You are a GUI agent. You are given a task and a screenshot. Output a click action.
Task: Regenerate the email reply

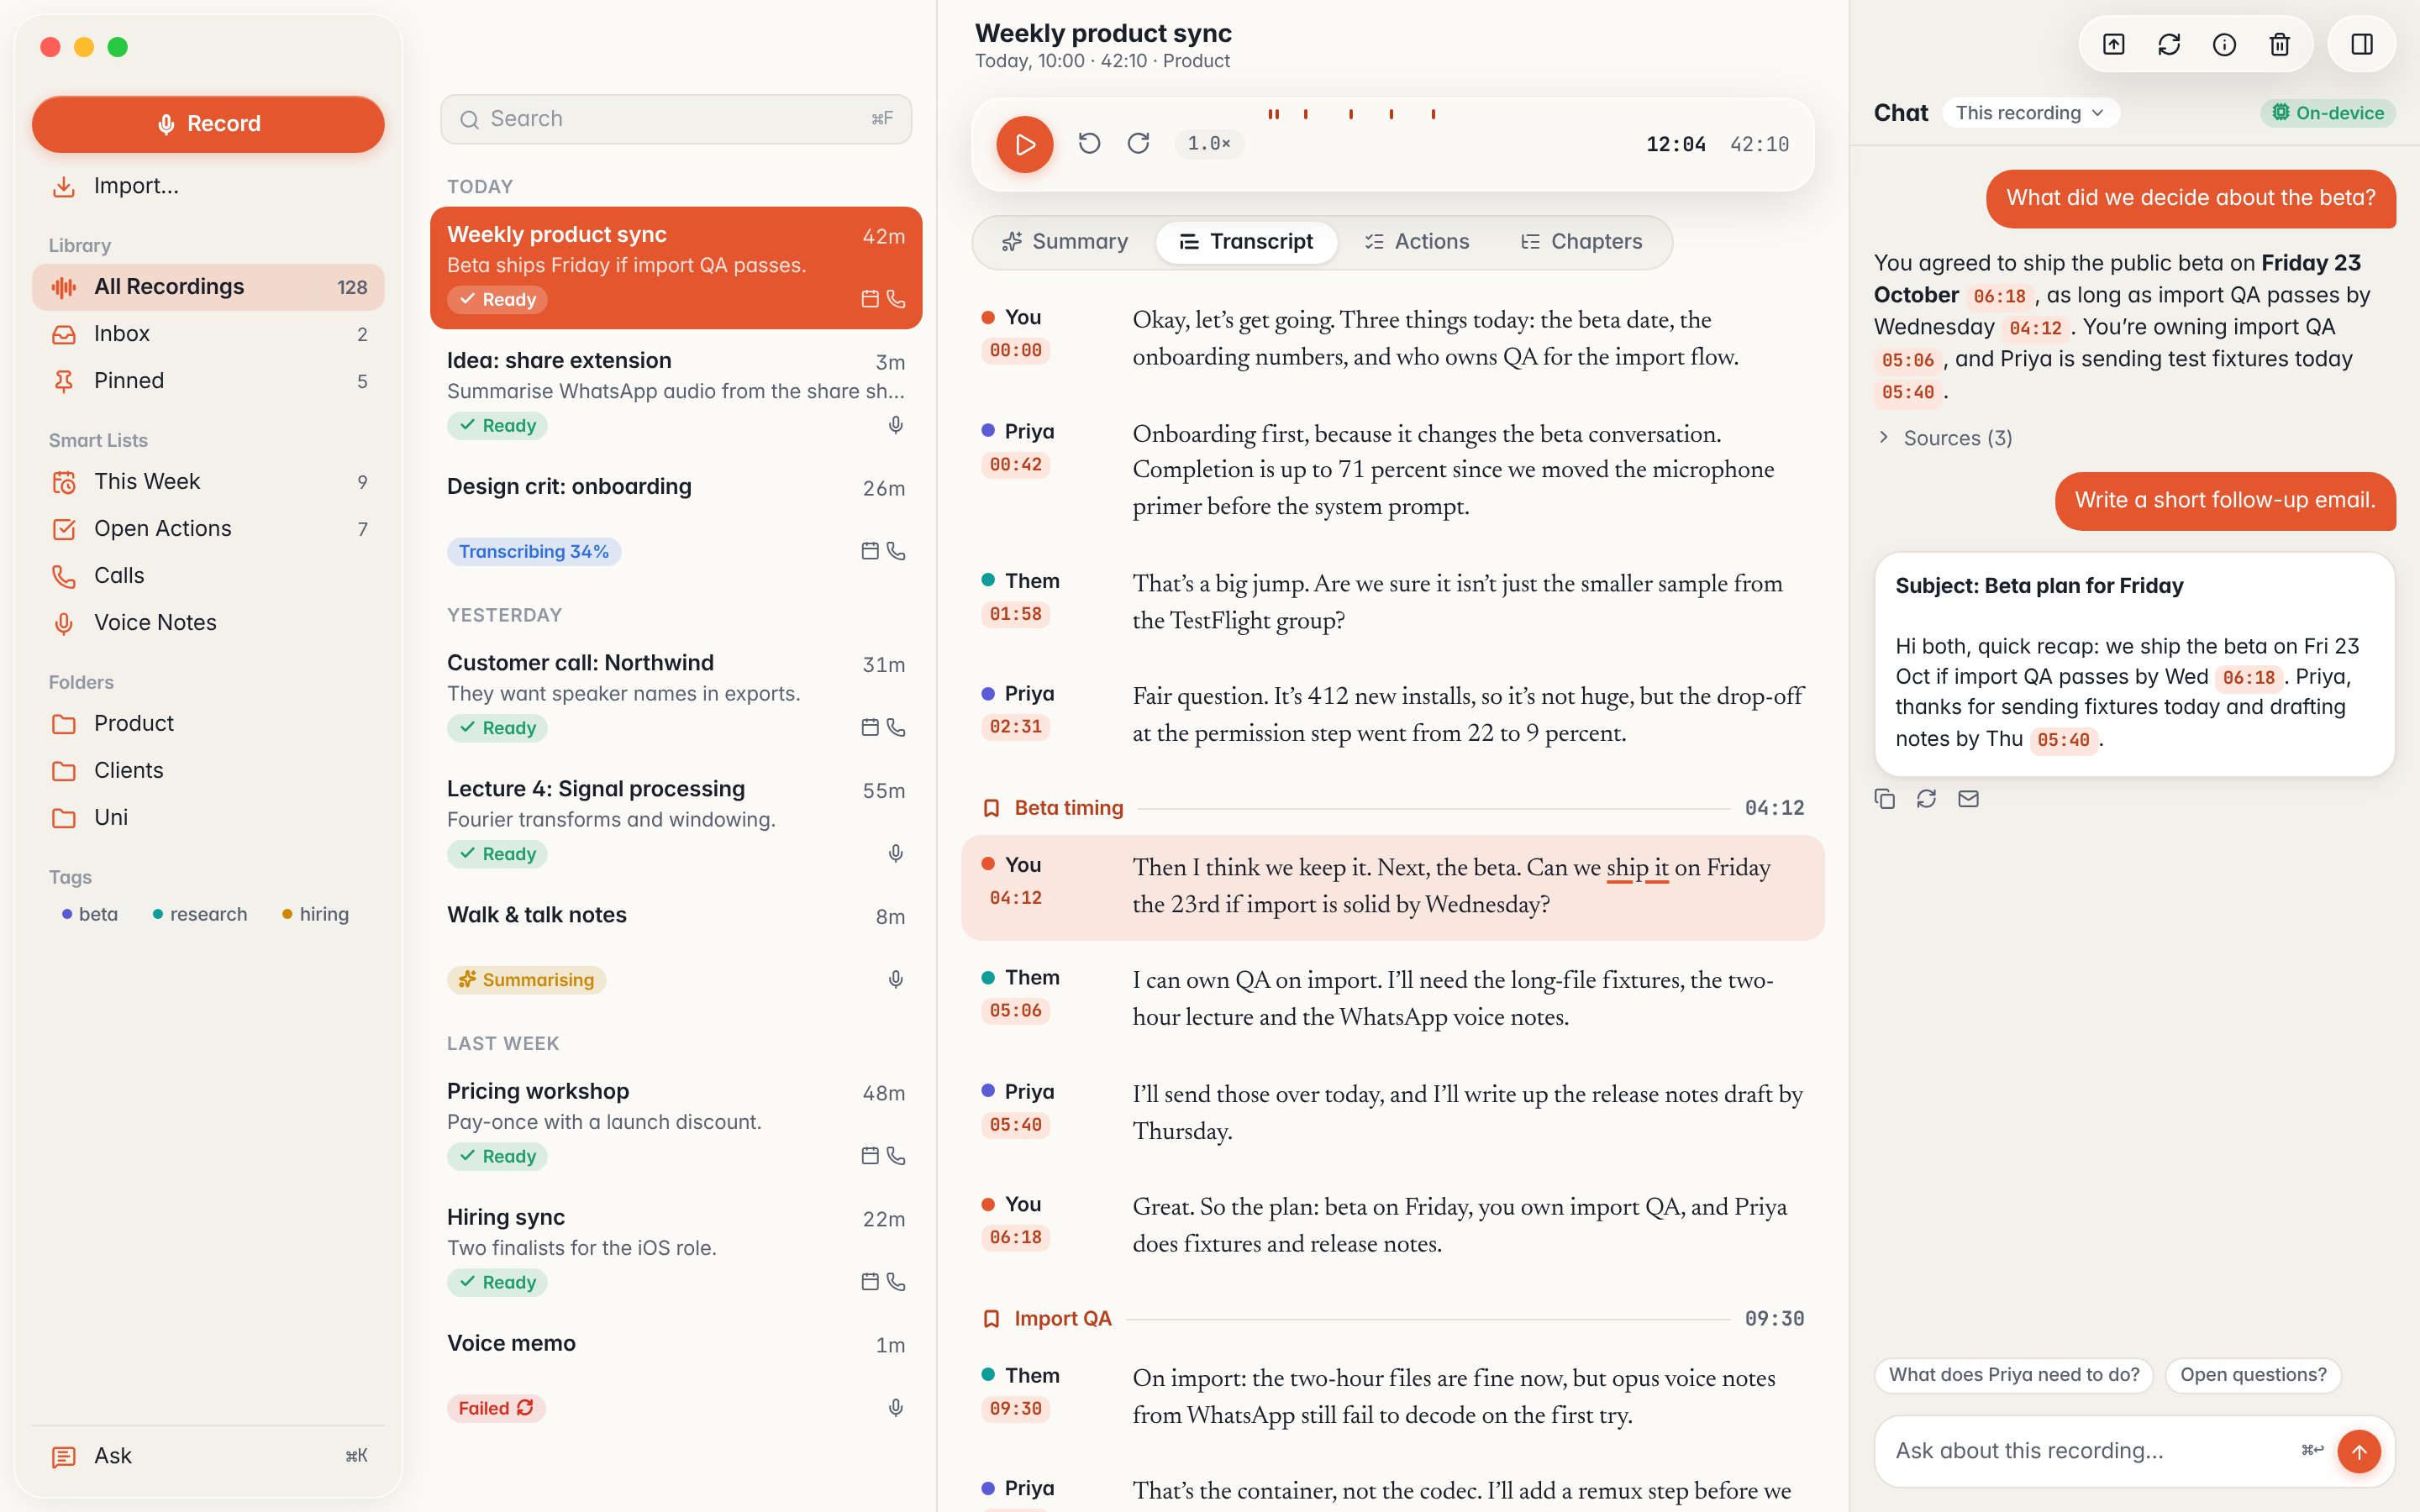(x=1927, y=799)
